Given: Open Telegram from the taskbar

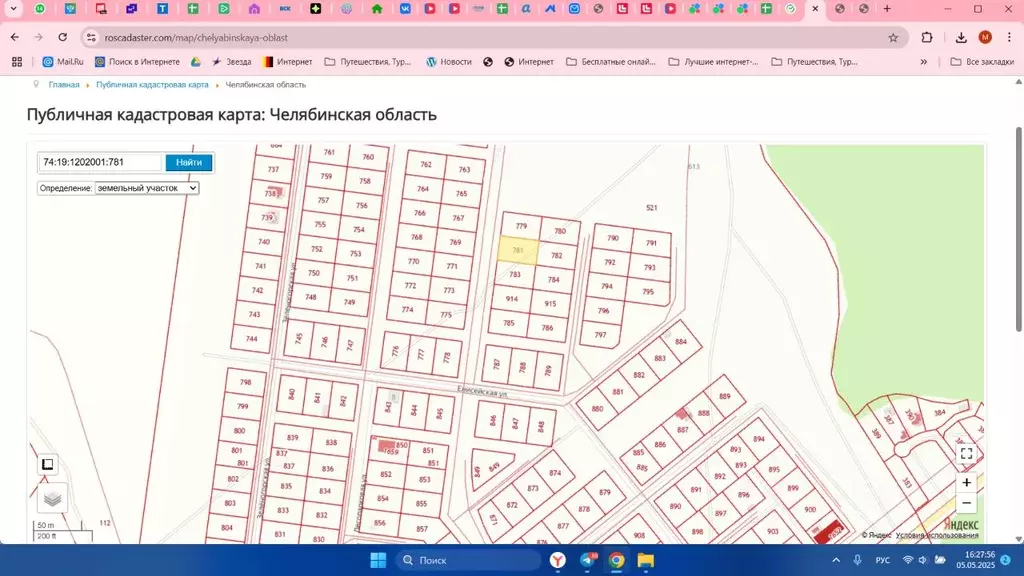Looking at the screenshot, I should 587,560.
